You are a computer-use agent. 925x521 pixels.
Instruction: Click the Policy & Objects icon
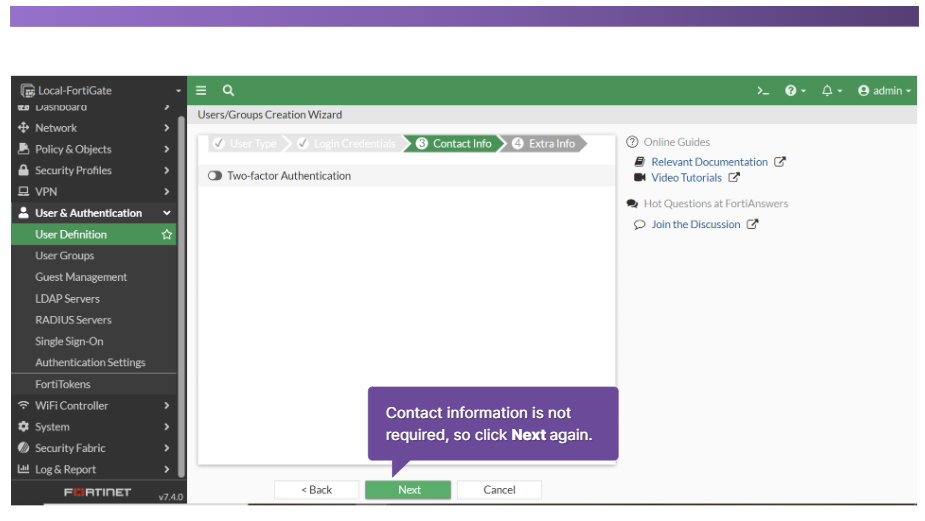click(24, 149)
